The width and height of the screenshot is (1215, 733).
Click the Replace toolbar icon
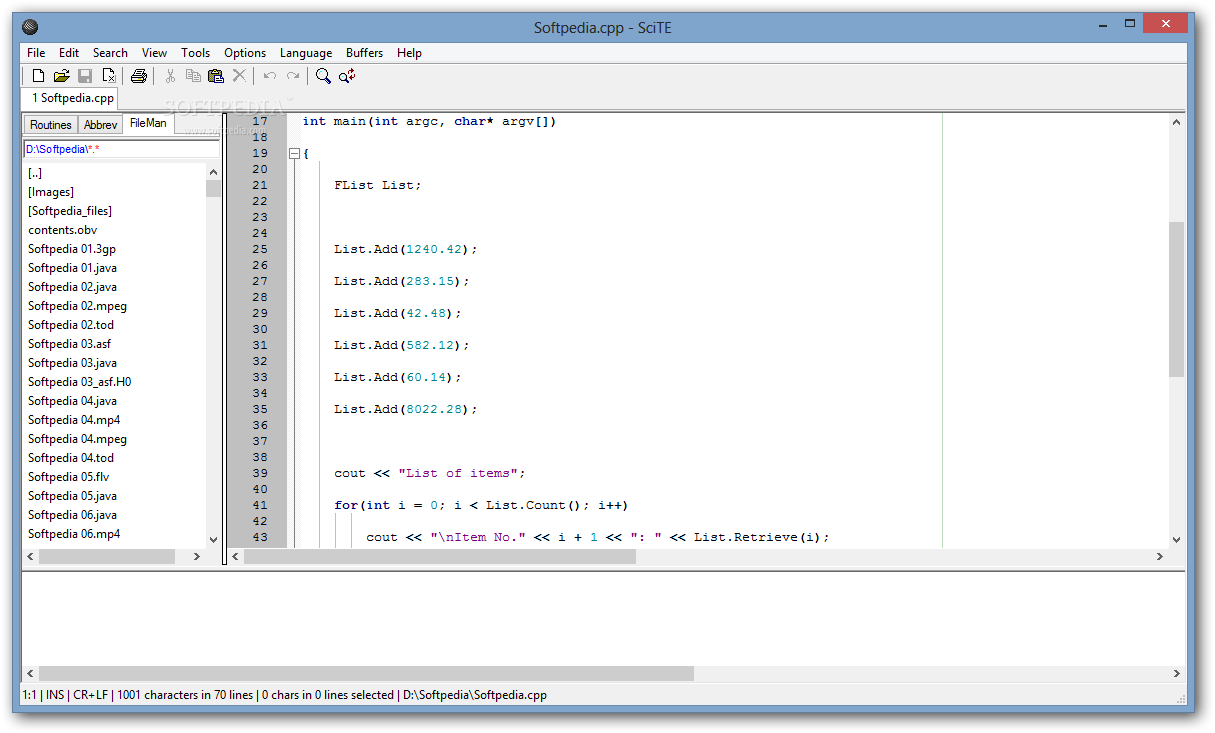pos(347,76)
